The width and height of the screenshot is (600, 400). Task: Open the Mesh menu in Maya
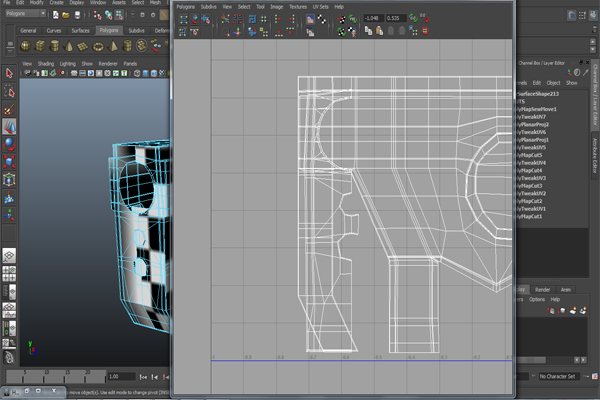tap(155, 2)
